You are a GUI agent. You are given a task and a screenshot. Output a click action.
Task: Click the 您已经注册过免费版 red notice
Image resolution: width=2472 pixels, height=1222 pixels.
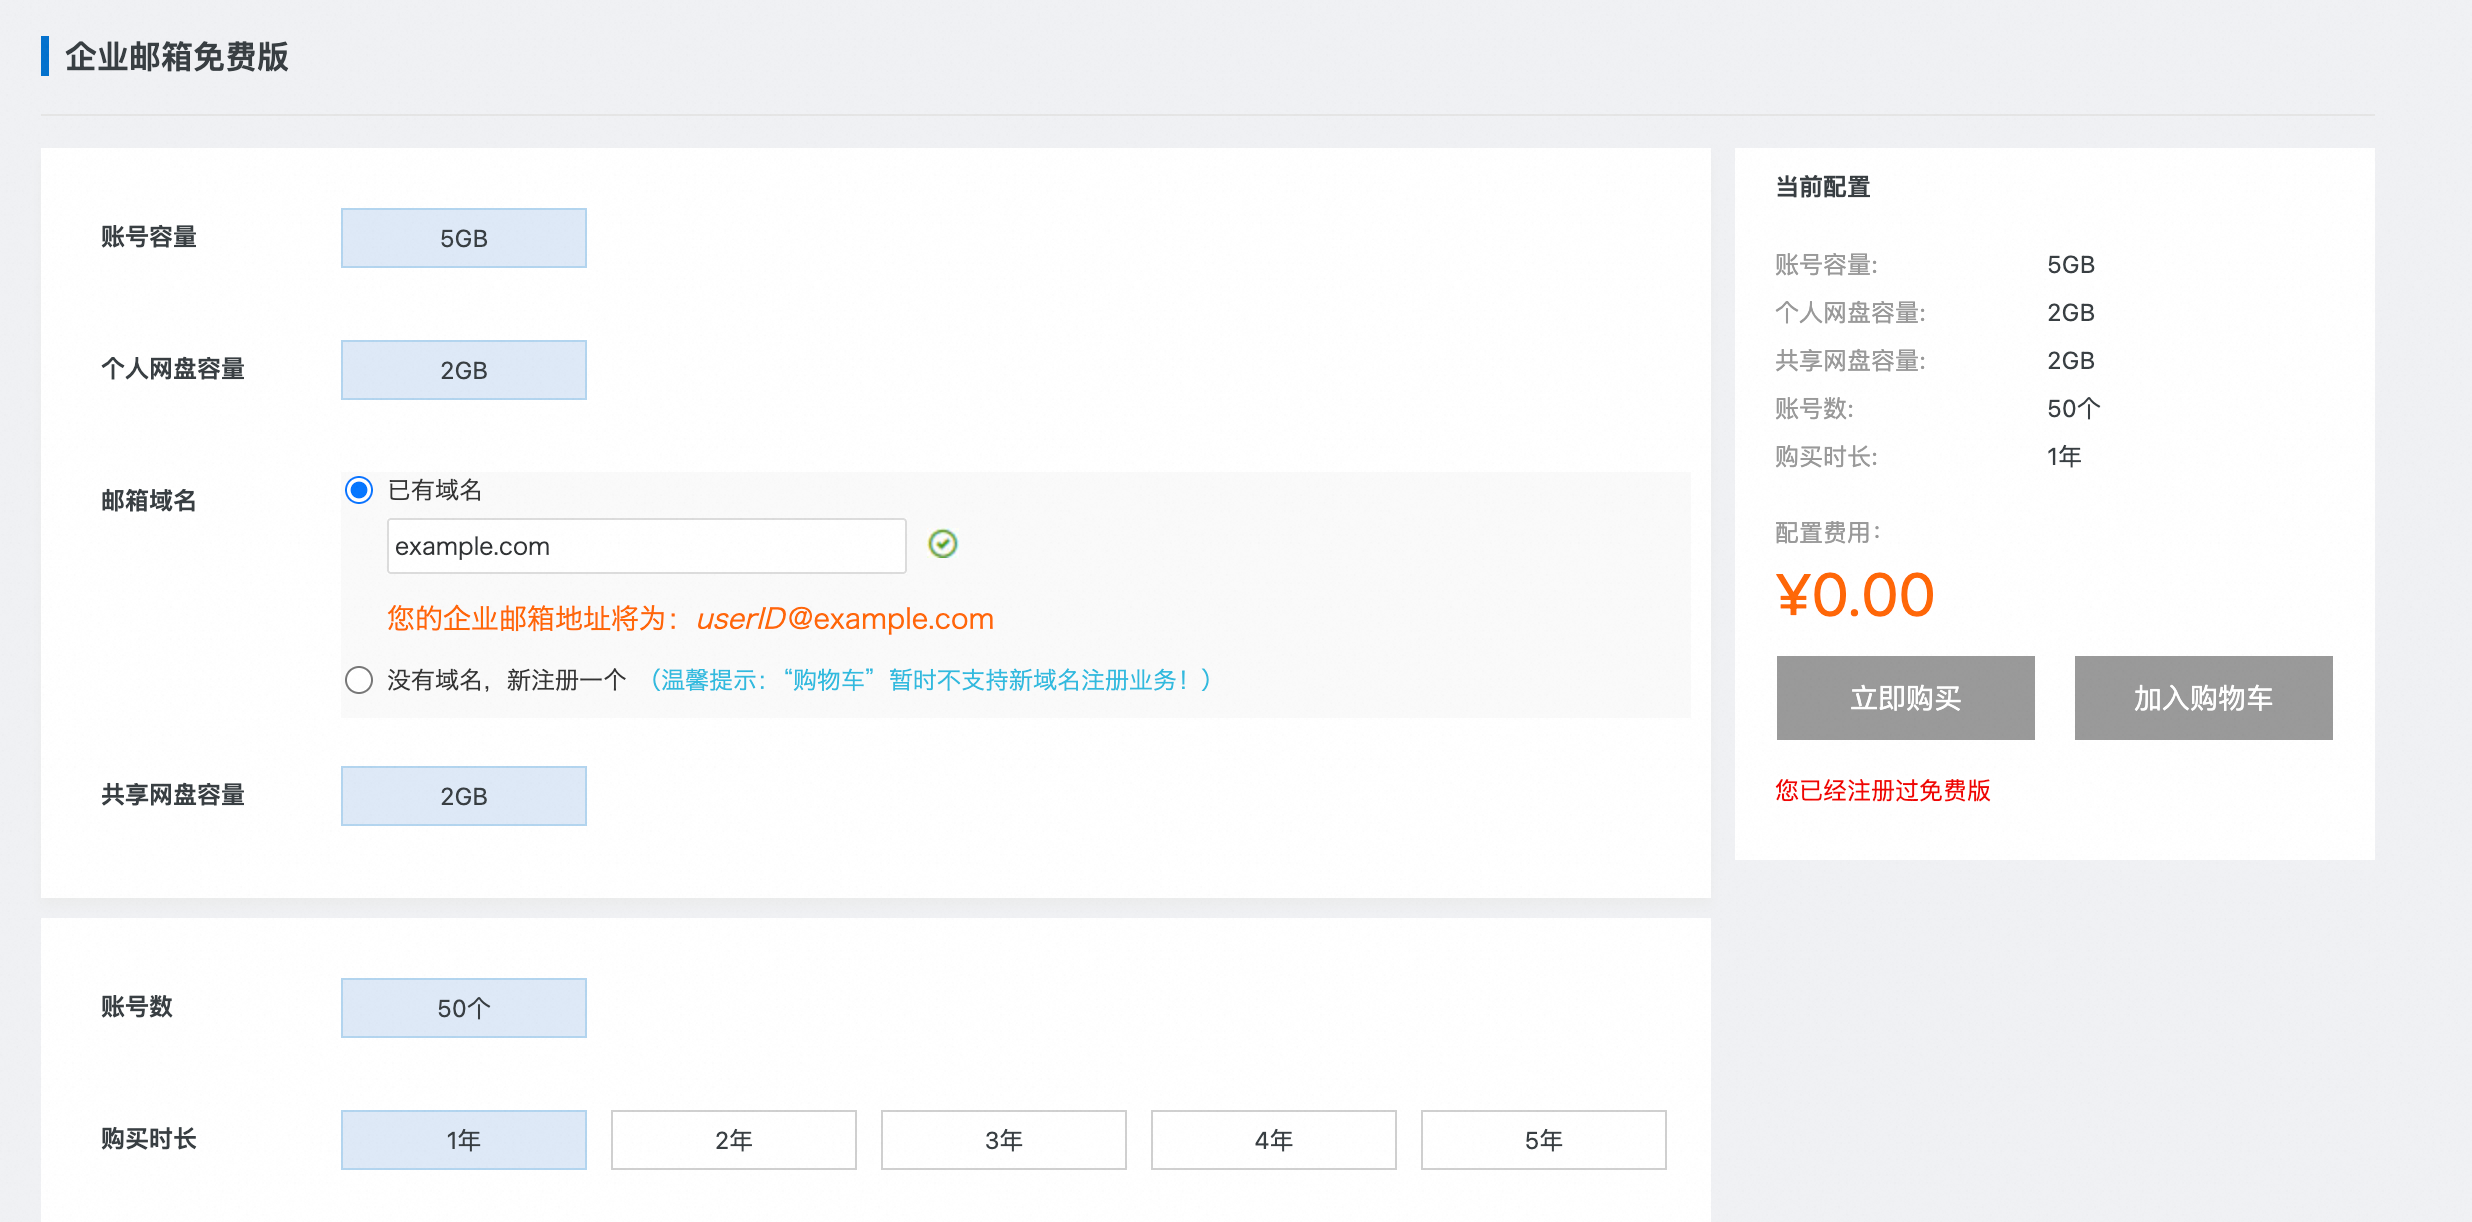1882,791
